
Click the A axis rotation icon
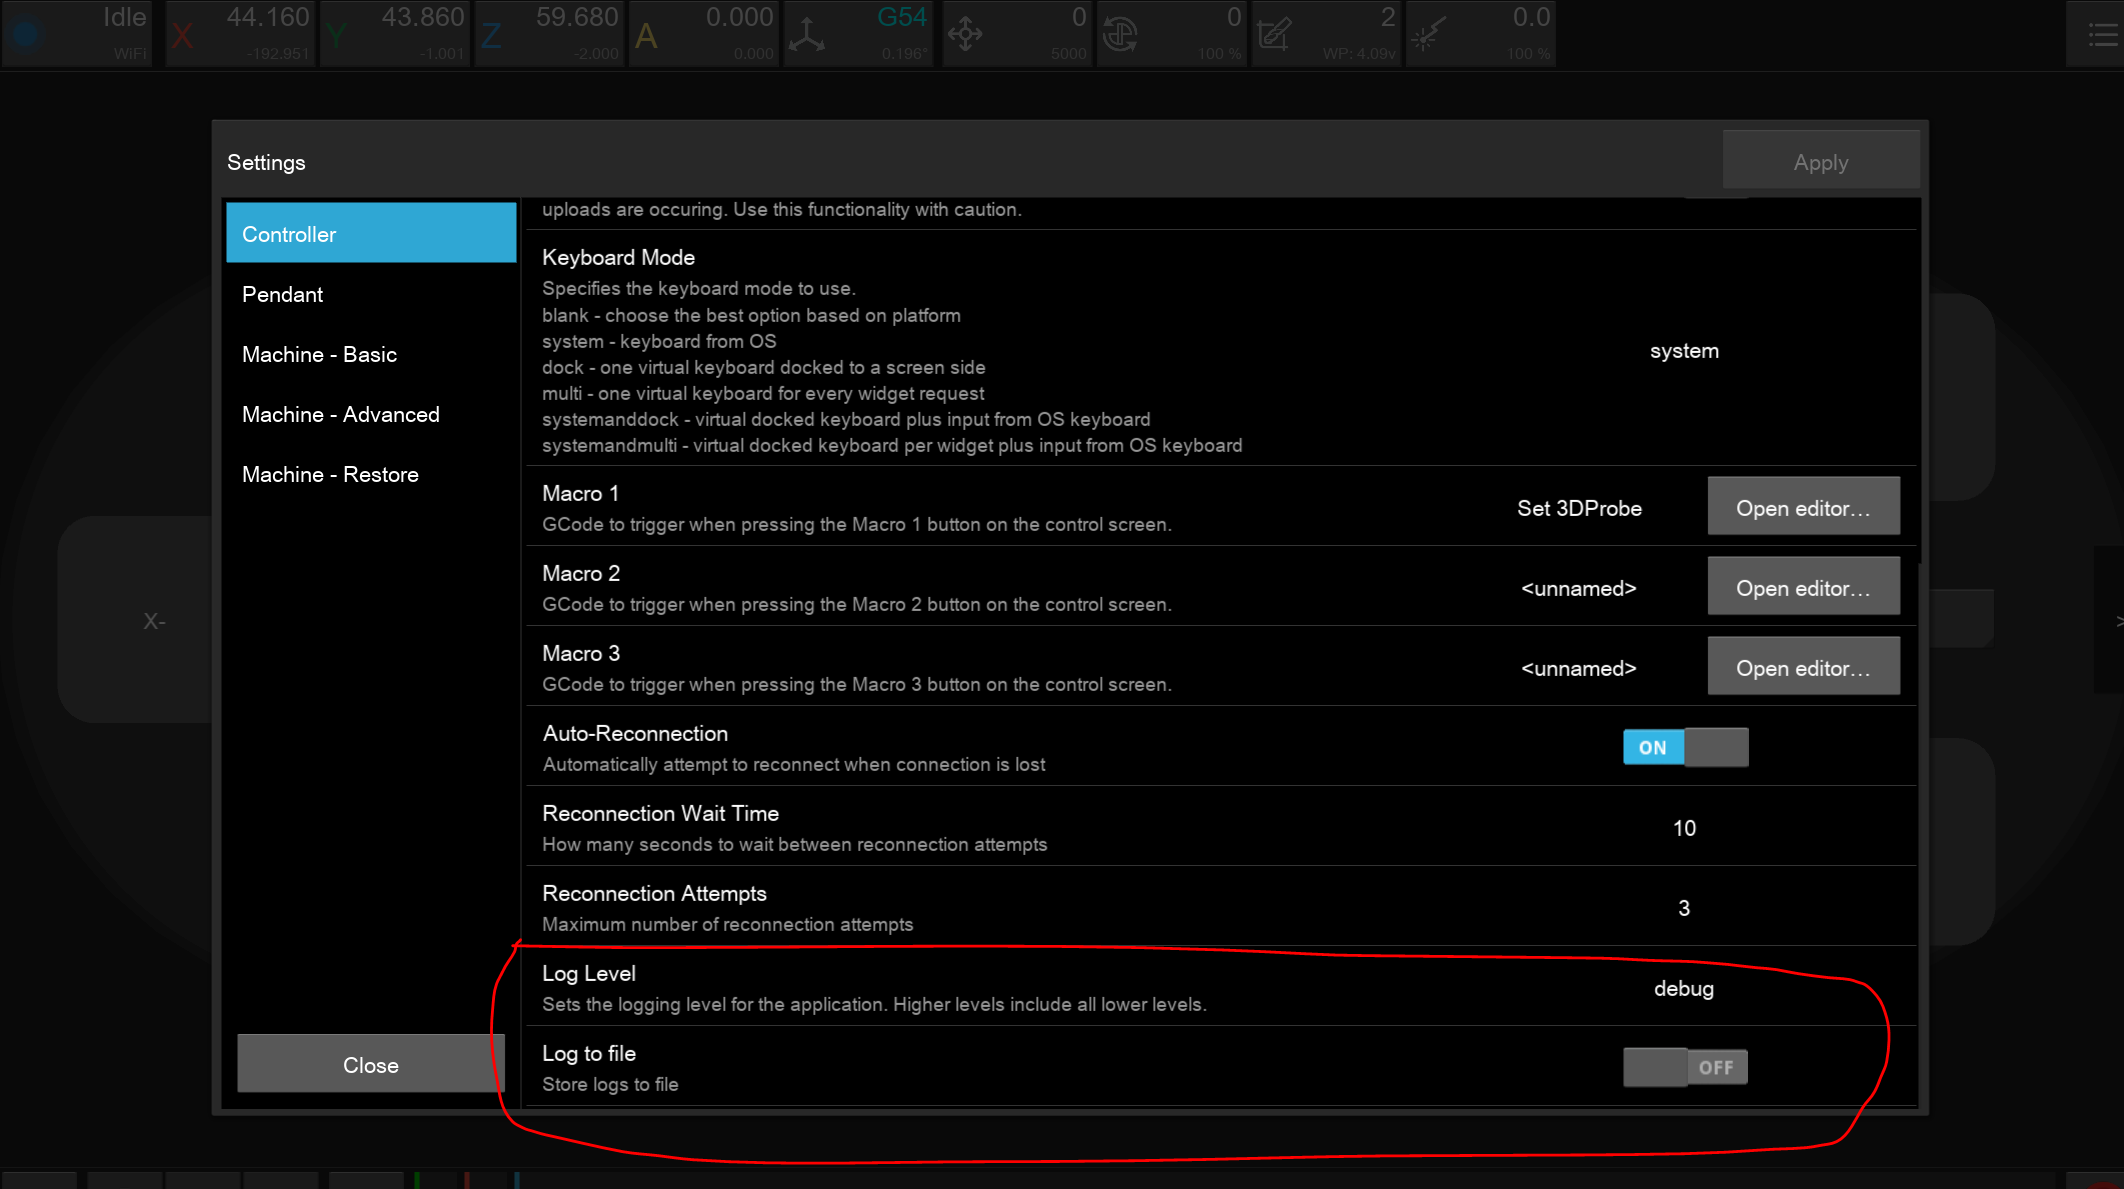pos(646,36)
